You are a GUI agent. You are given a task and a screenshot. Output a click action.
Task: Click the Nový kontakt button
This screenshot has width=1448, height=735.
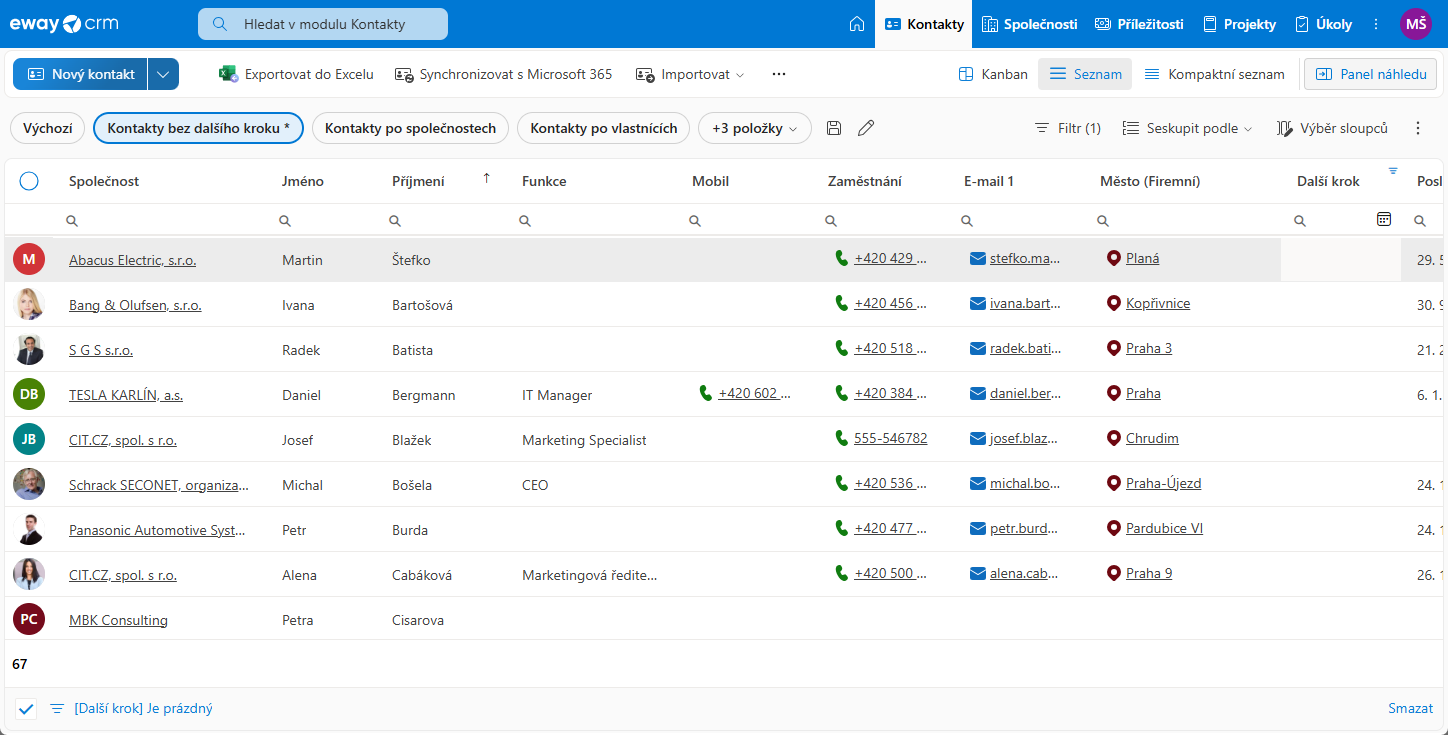80,74
